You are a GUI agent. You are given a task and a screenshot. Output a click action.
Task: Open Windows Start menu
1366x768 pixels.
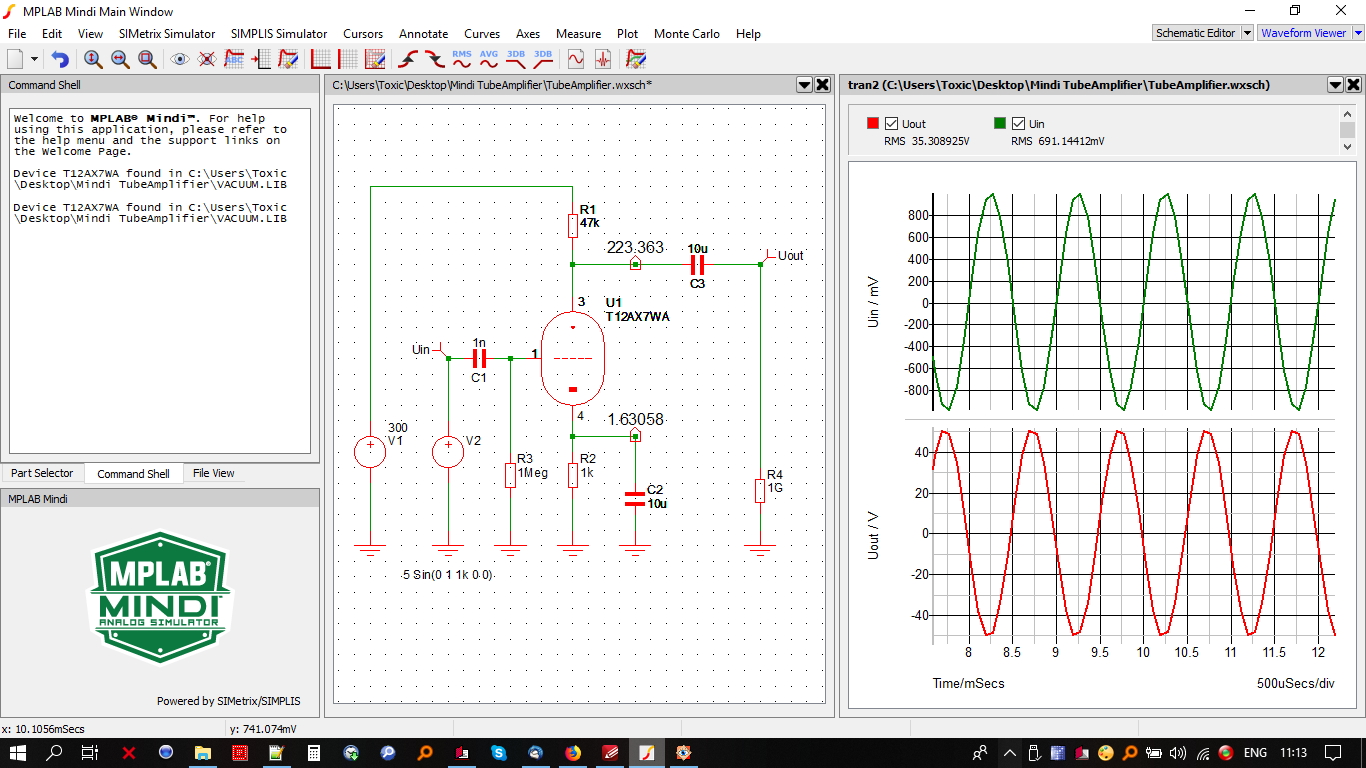tap(18, 753)
